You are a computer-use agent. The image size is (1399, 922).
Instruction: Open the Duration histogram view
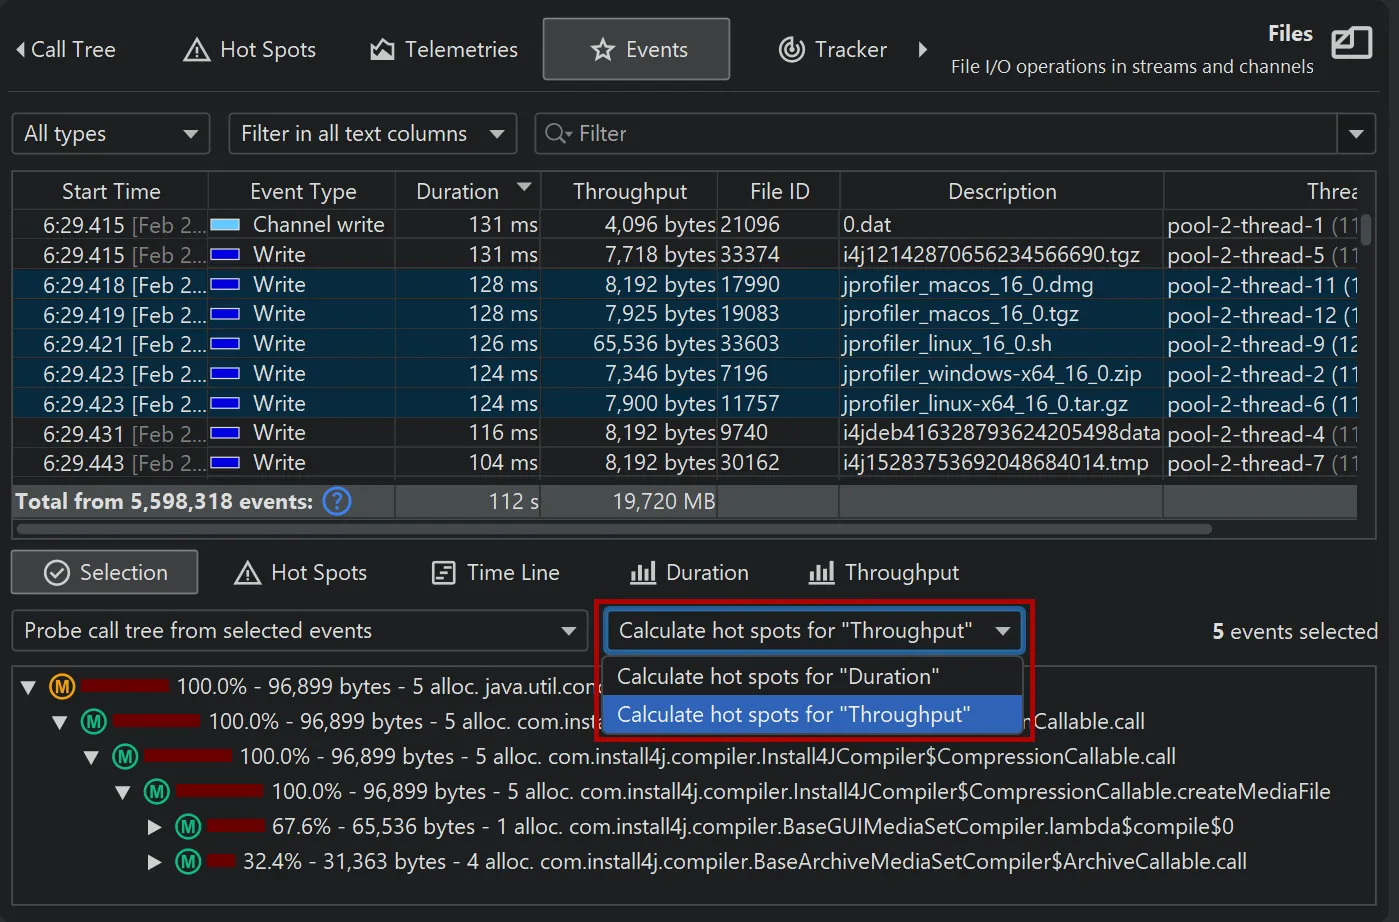(689, 572)
